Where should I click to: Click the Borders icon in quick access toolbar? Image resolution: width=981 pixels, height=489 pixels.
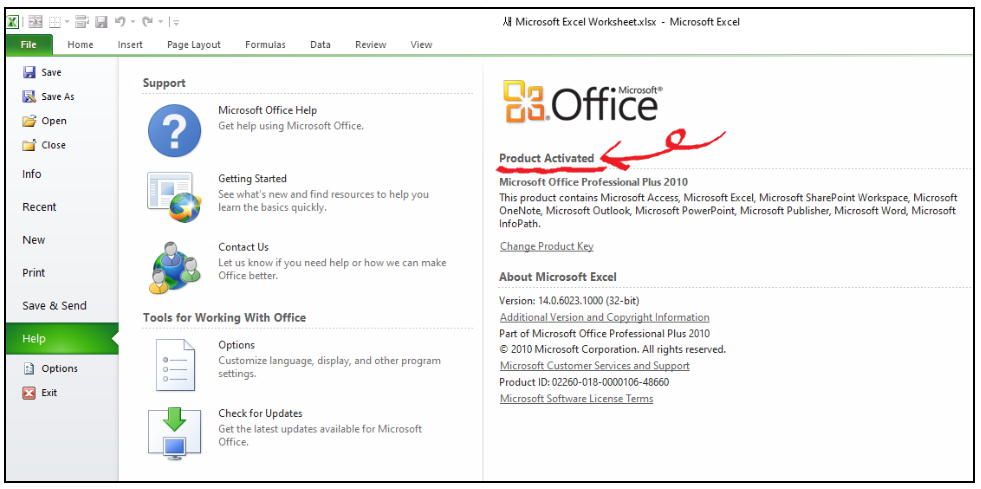(55, 22)
